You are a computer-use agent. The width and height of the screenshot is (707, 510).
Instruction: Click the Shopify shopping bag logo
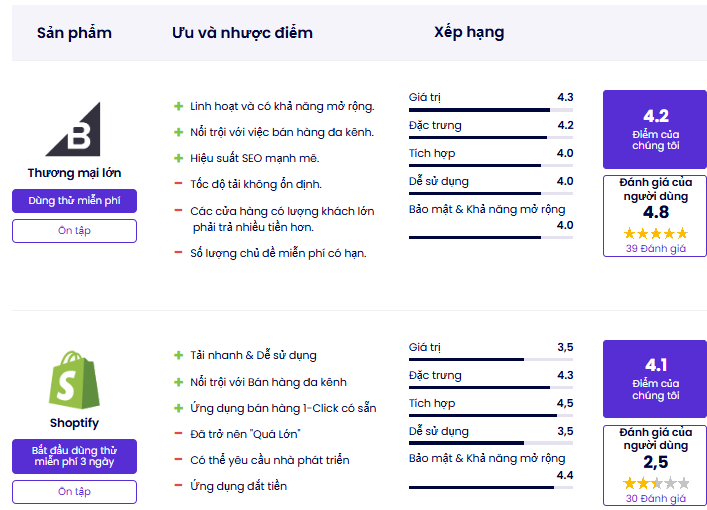pyautogui.click(x=74, y=380)
